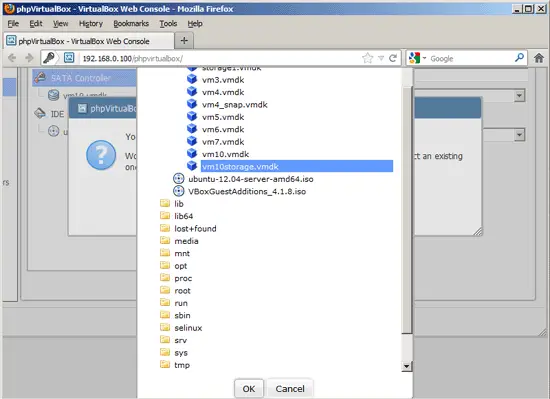Select vm4_snap.vmdk file name
The width and height of the screenshot is (550, 399).
tap(235, 104)
